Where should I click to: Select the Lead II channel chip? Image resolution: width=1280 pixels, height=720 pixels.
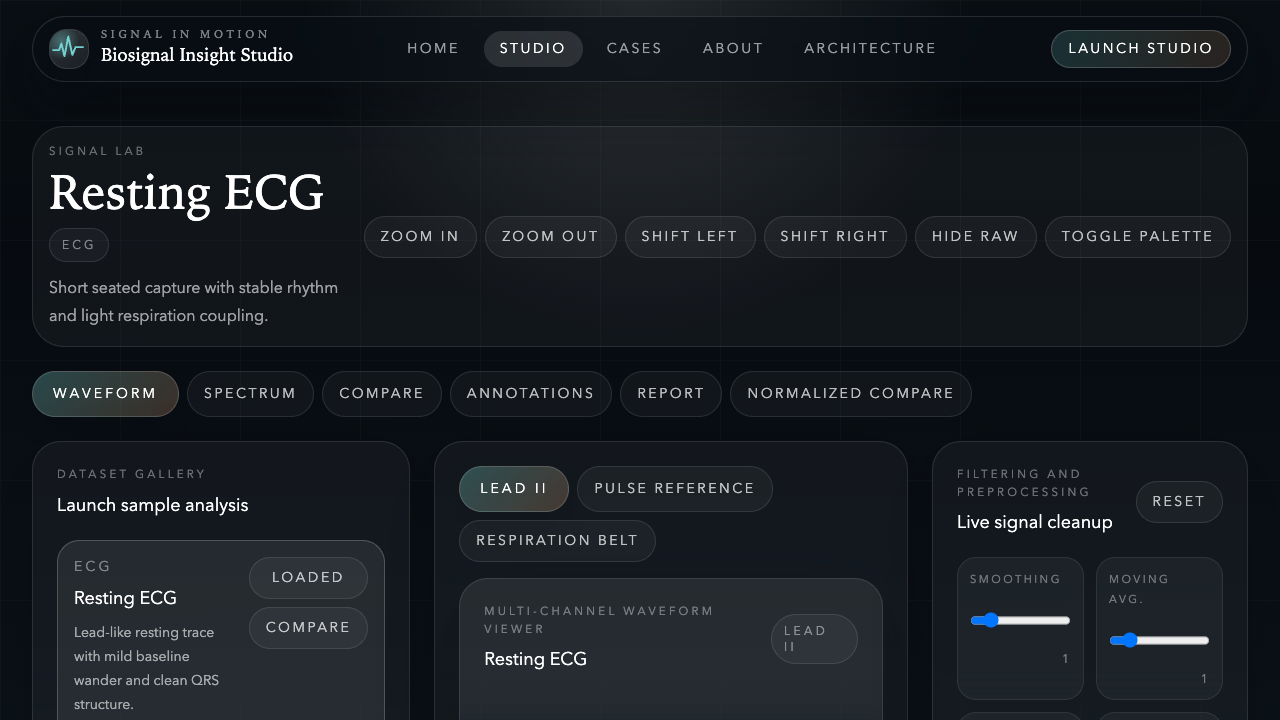point(514,489)
